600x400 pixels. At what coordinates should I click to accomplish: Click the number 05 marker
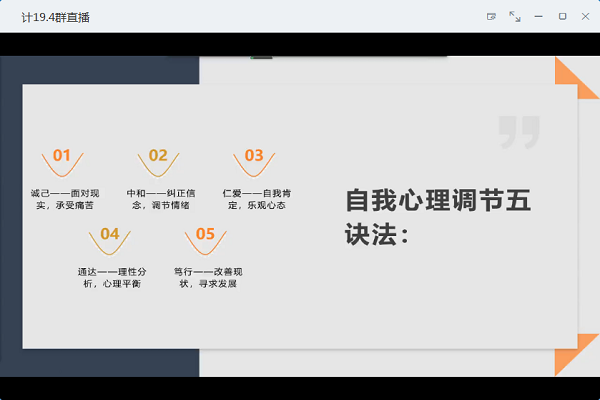click(x=205, y=234)
